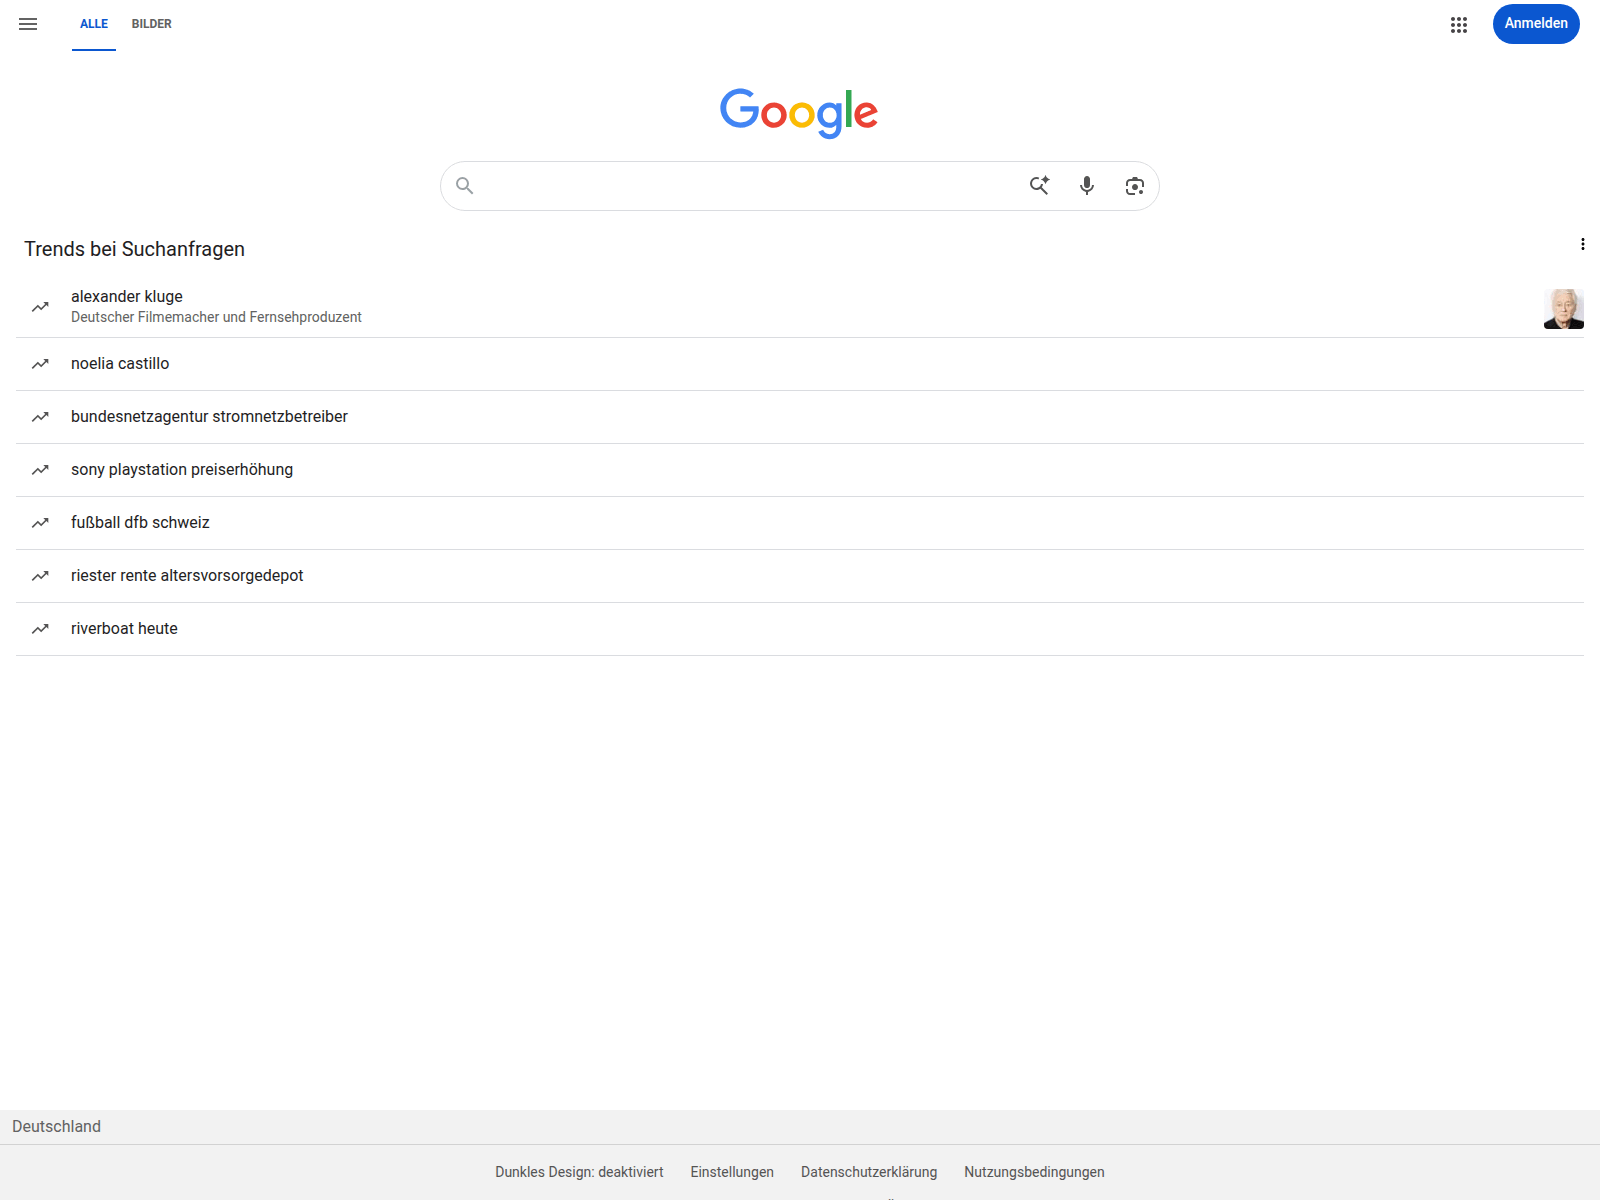
Task: Toggle Dunkles Design: deaktiviert setting
Action: (x=579, y=1172)
